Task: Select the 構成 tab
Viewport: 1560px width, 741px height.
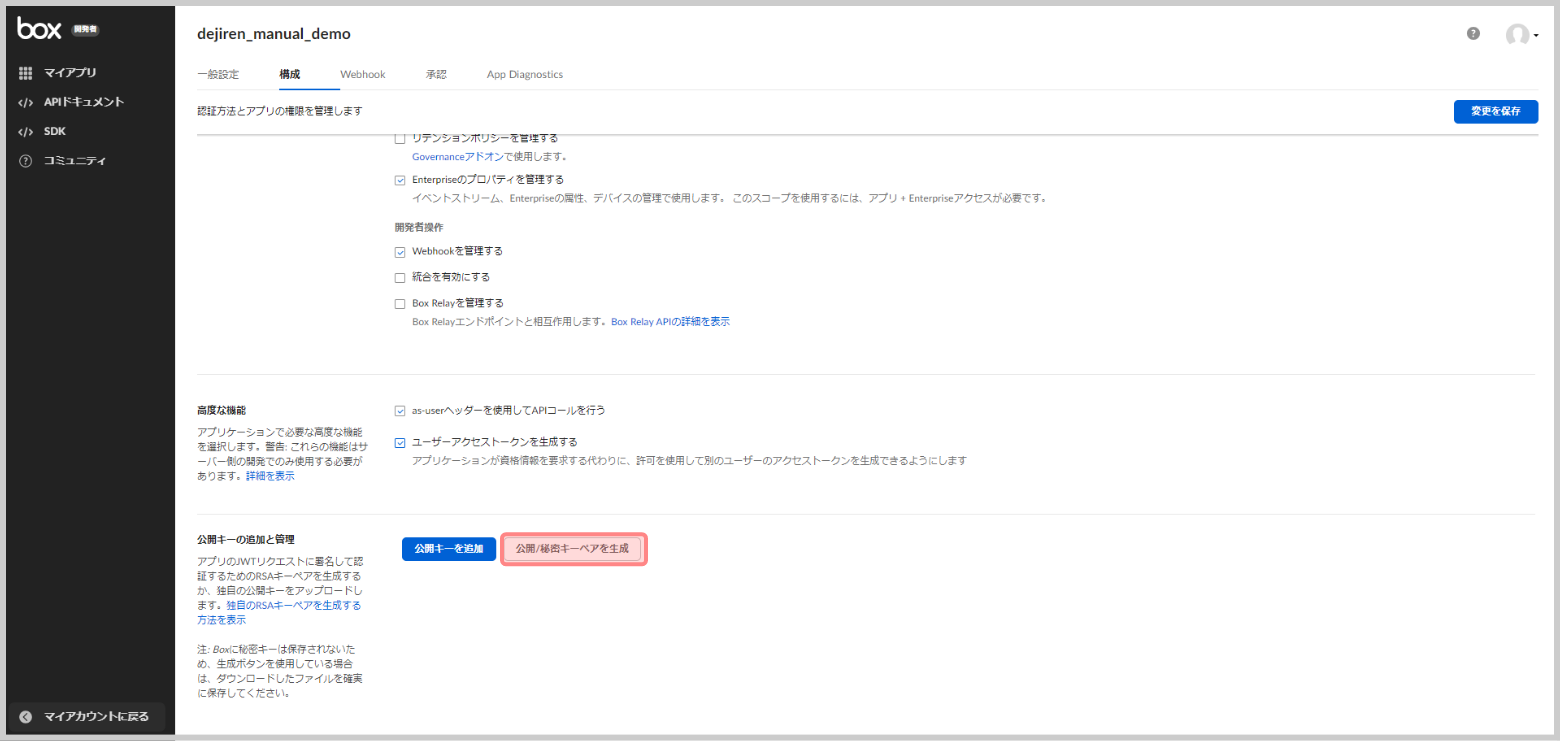Action: pyautogui.click(x=290, y=74)
